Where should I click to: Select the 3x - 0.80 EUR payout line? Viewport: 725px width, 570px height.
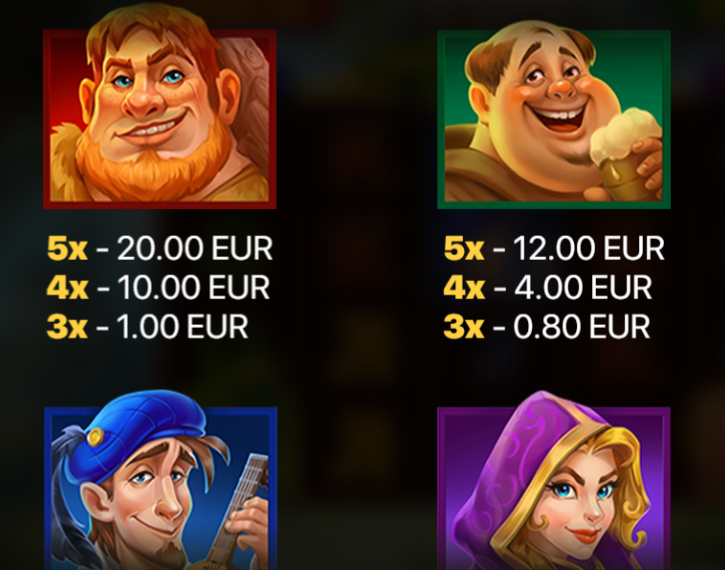click(547, 326)
